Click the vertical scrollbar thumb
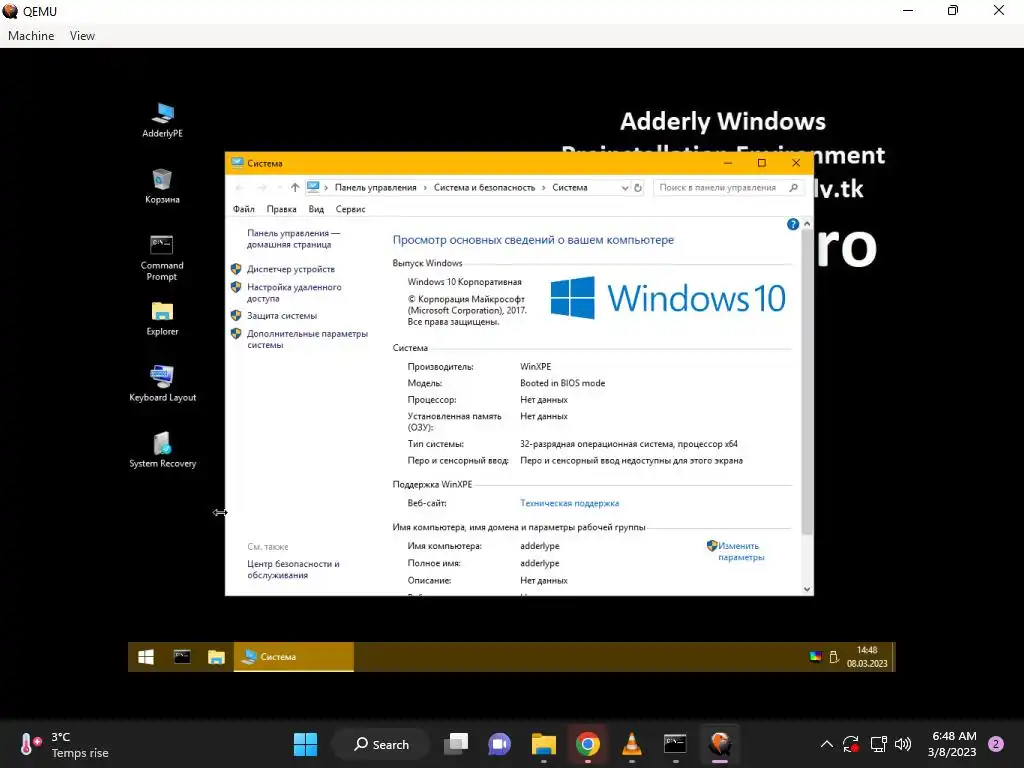 pyautogui.click(x=807, y=382)
